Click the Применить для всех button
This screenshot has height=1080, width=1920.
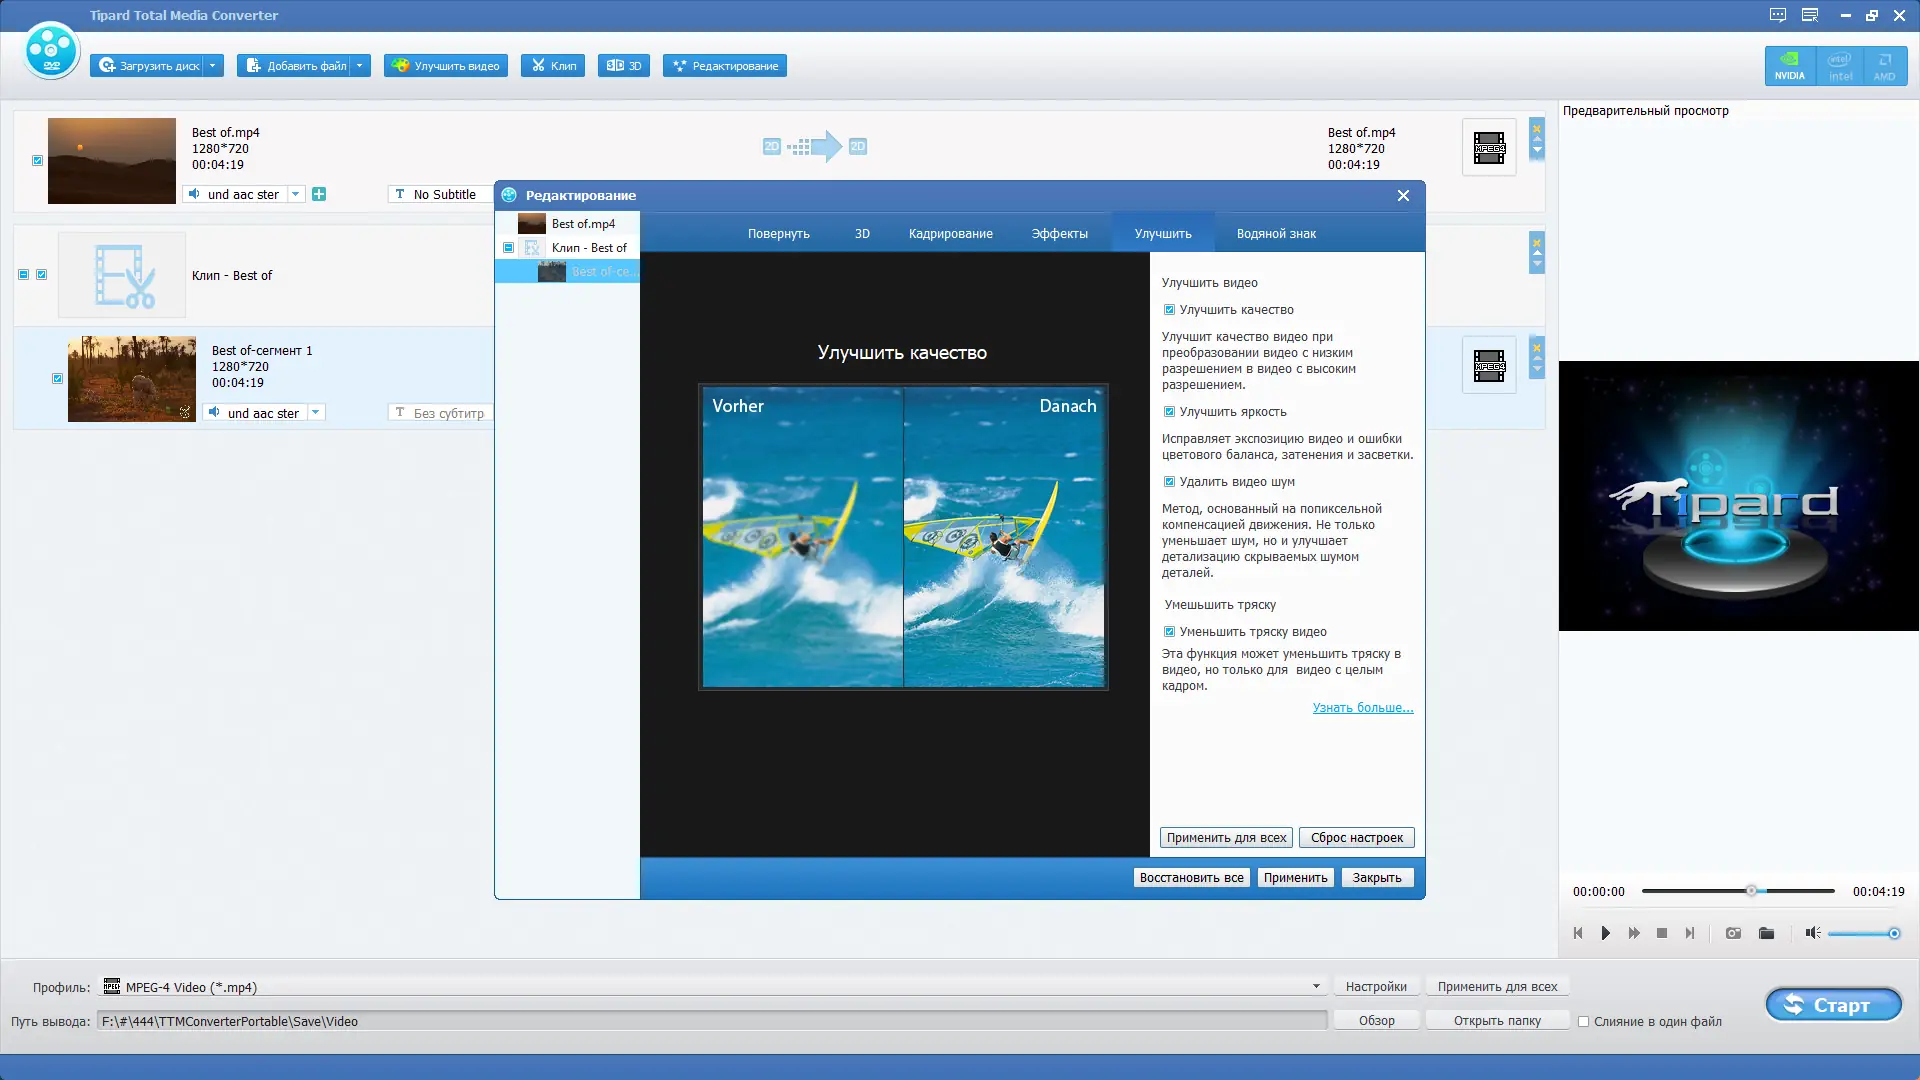1226,837
